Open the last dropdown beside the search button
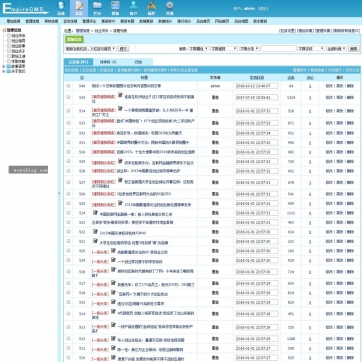 336,49
